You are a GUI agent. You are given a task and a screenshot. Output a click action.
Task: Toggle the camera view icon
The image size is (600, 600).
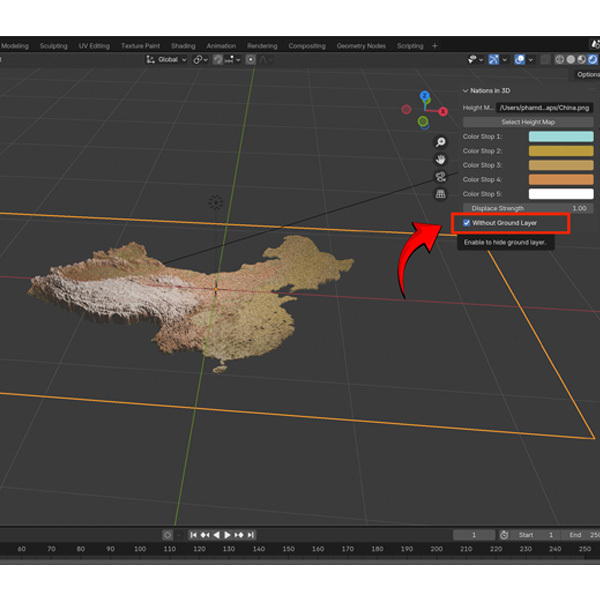coord(440,177)
